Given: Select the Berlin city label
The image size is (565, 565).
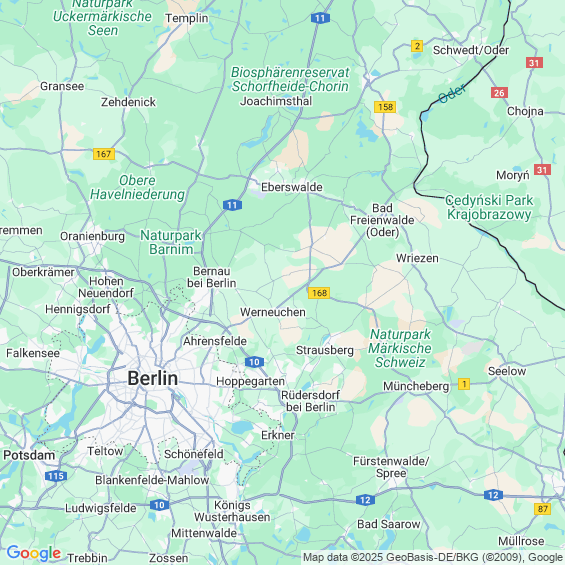Looking at the screenshot, I should click(x=153, y=378).
